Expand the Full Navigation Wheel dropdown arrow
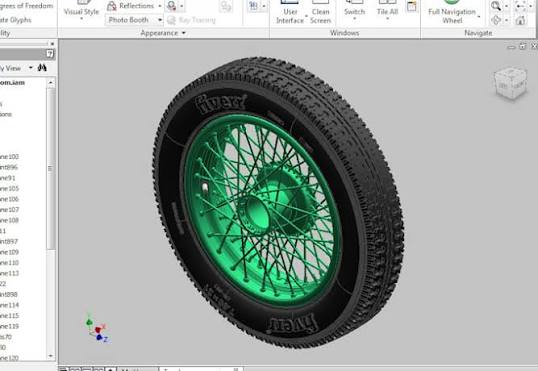The image size is (538, 371). [479, 16]
